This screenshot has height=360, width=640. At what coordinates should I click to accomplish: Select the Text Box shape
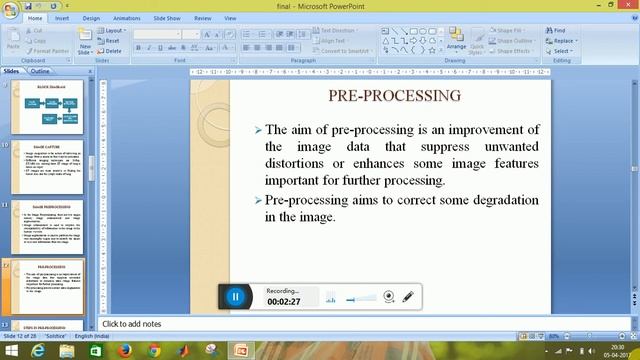[x=385, y=31]
